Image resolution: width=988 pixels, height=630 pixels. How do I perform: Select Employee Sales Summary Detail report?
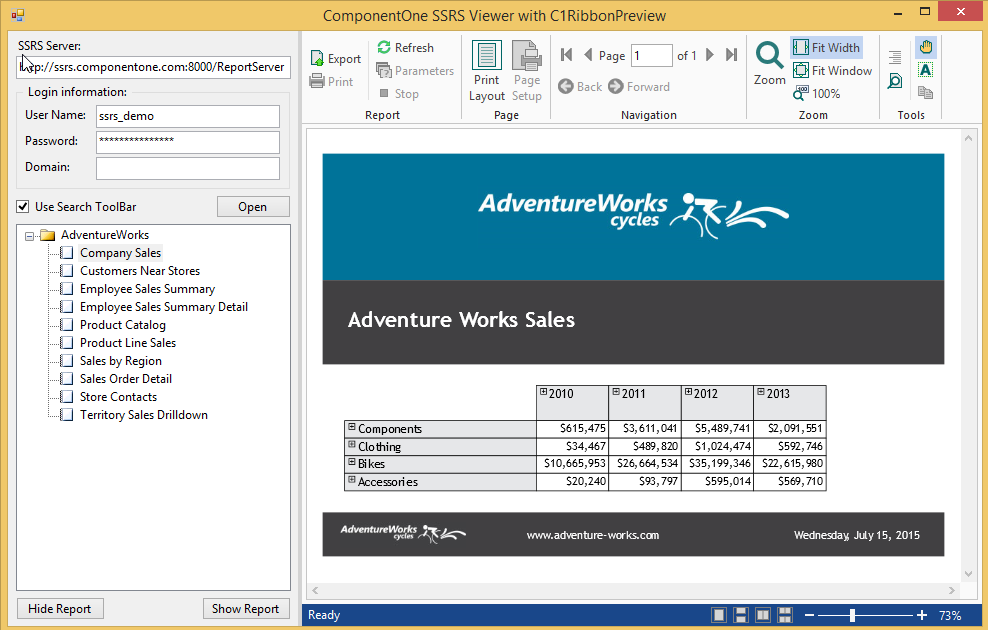pos(164,307)
